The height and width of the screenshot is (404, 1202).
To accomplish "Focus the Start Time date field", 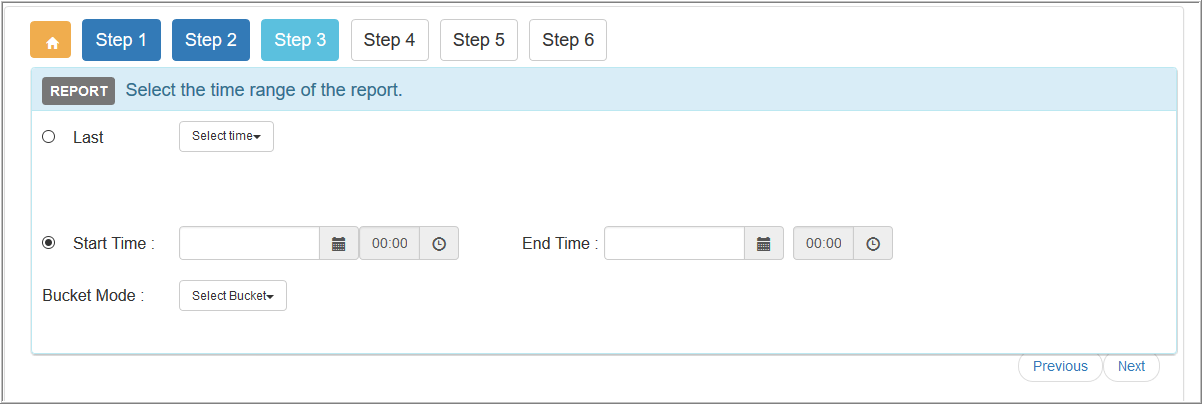I will [249, 243].
